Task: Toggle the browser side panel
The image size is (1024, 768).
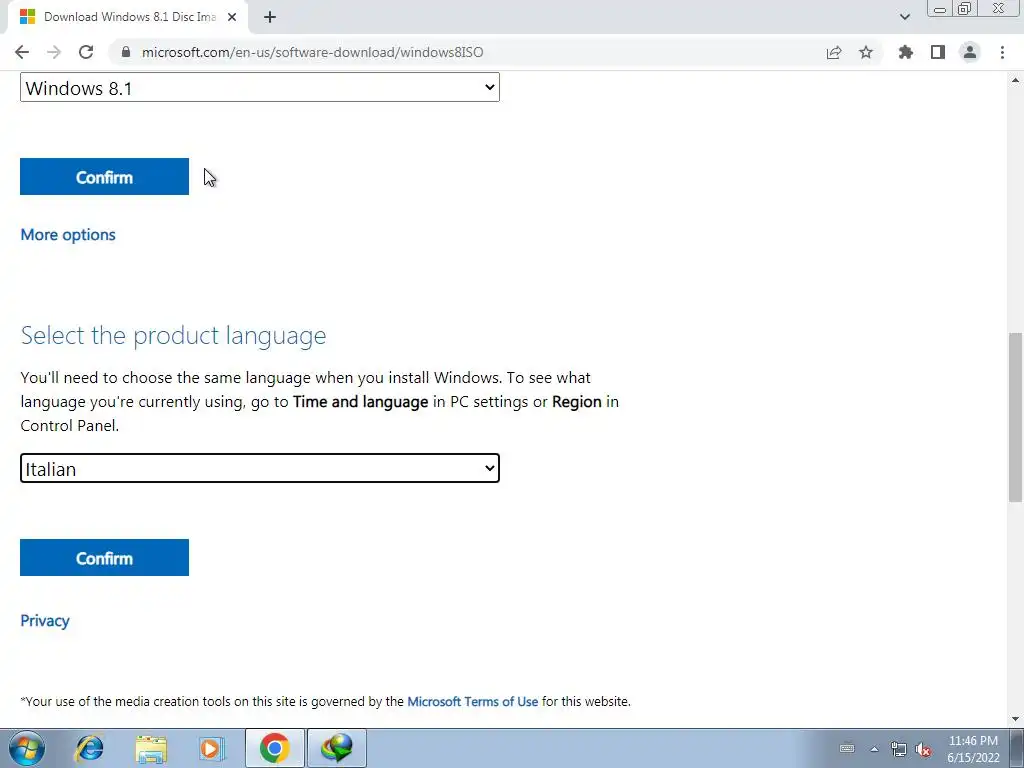Action: (x=938, y=52)
